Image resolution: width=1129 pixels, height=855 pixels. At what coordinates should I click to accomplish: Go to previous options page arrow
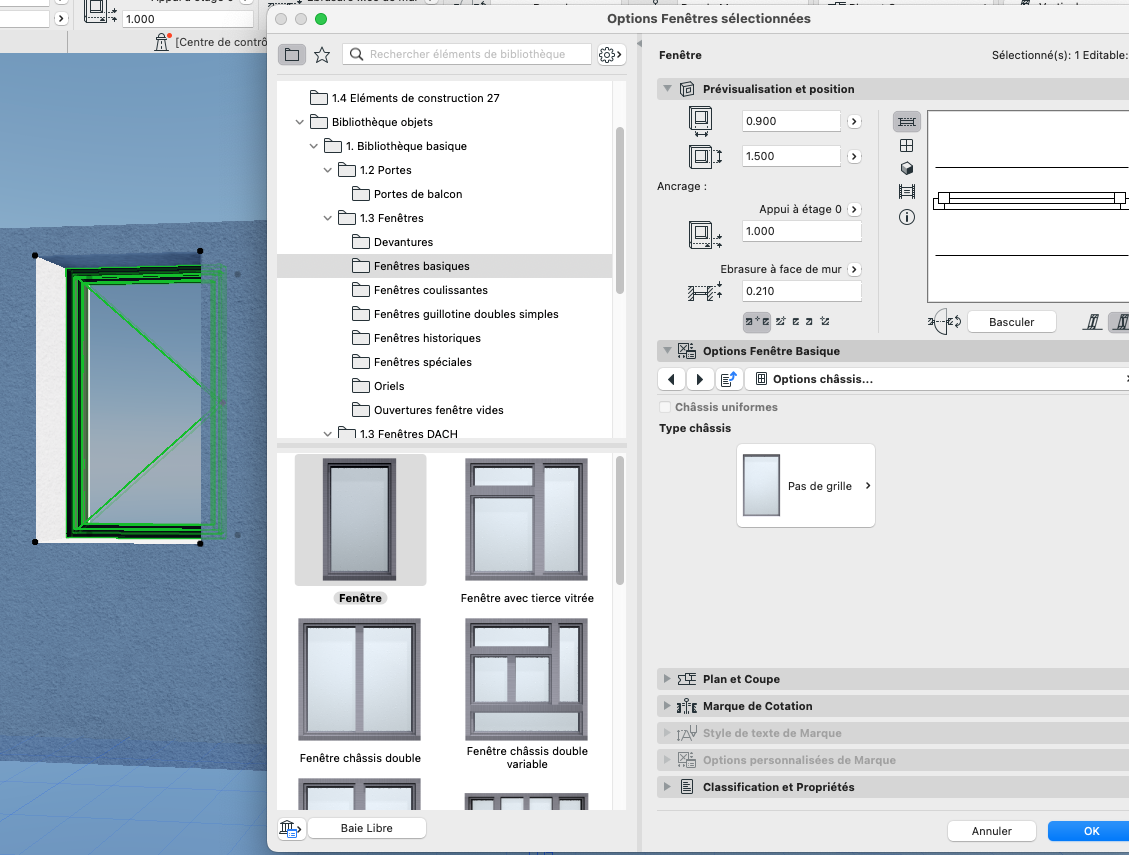[672, 379]
